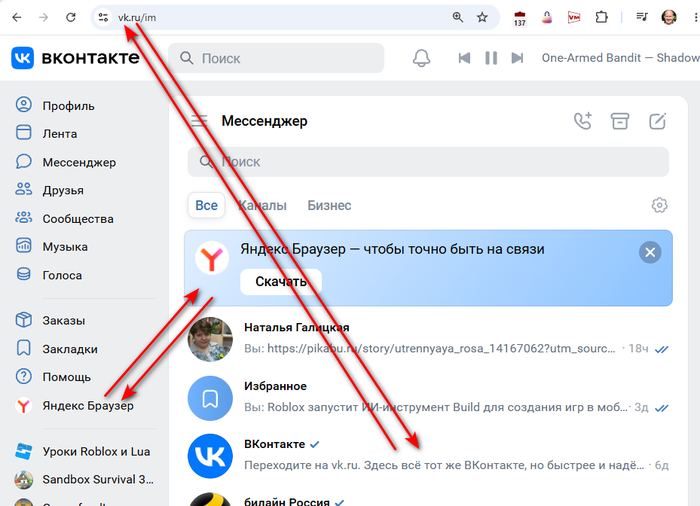Open the ВКонтакте official chat

[428, 455]
